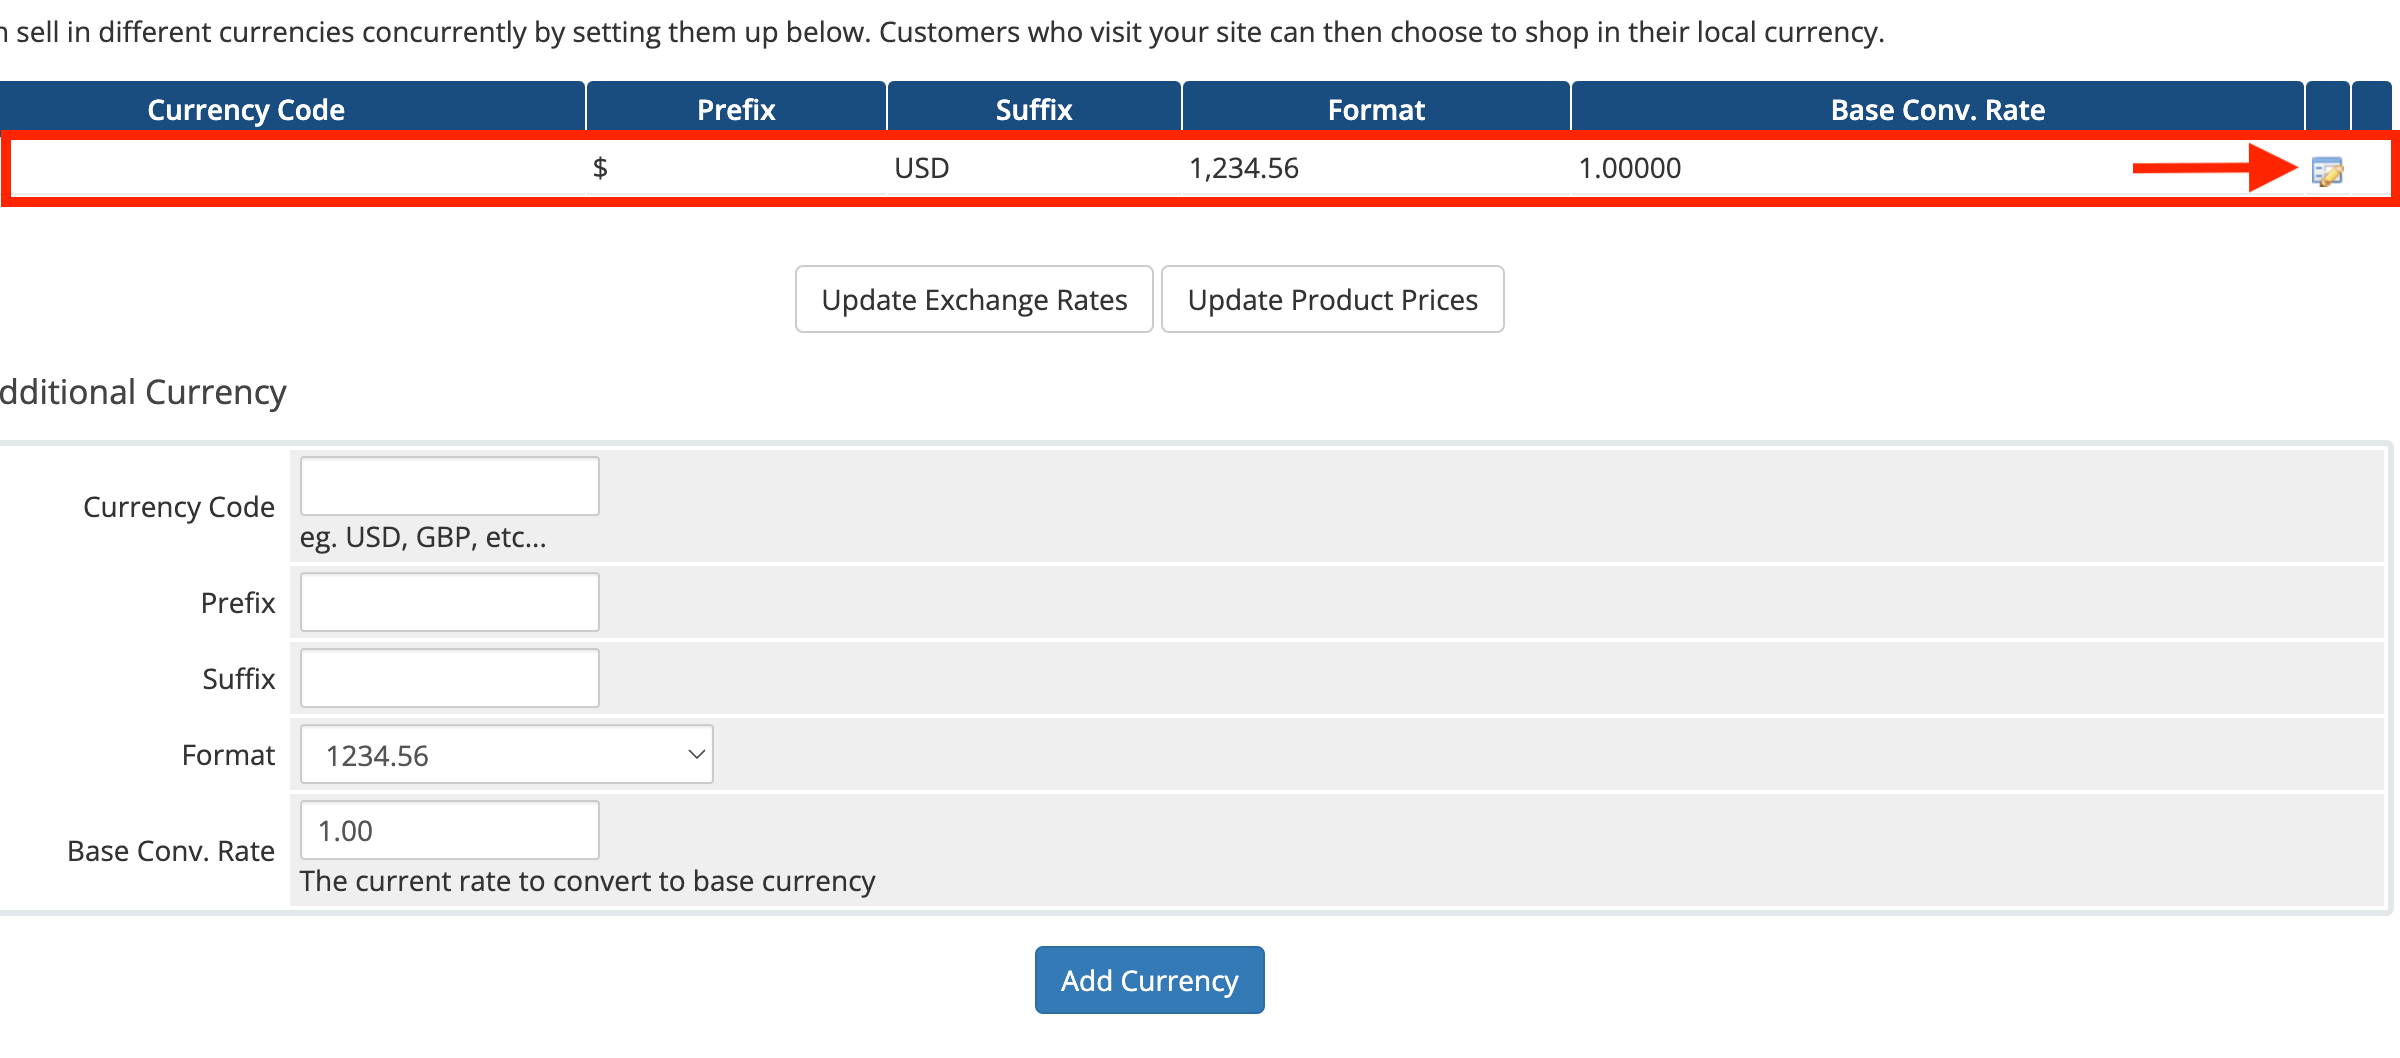The image size is (2400, 1058).
Task: Click the 'eg. USD, GBP, etc...' hint text
Action: pyautogui.click(x=423, y=538)
